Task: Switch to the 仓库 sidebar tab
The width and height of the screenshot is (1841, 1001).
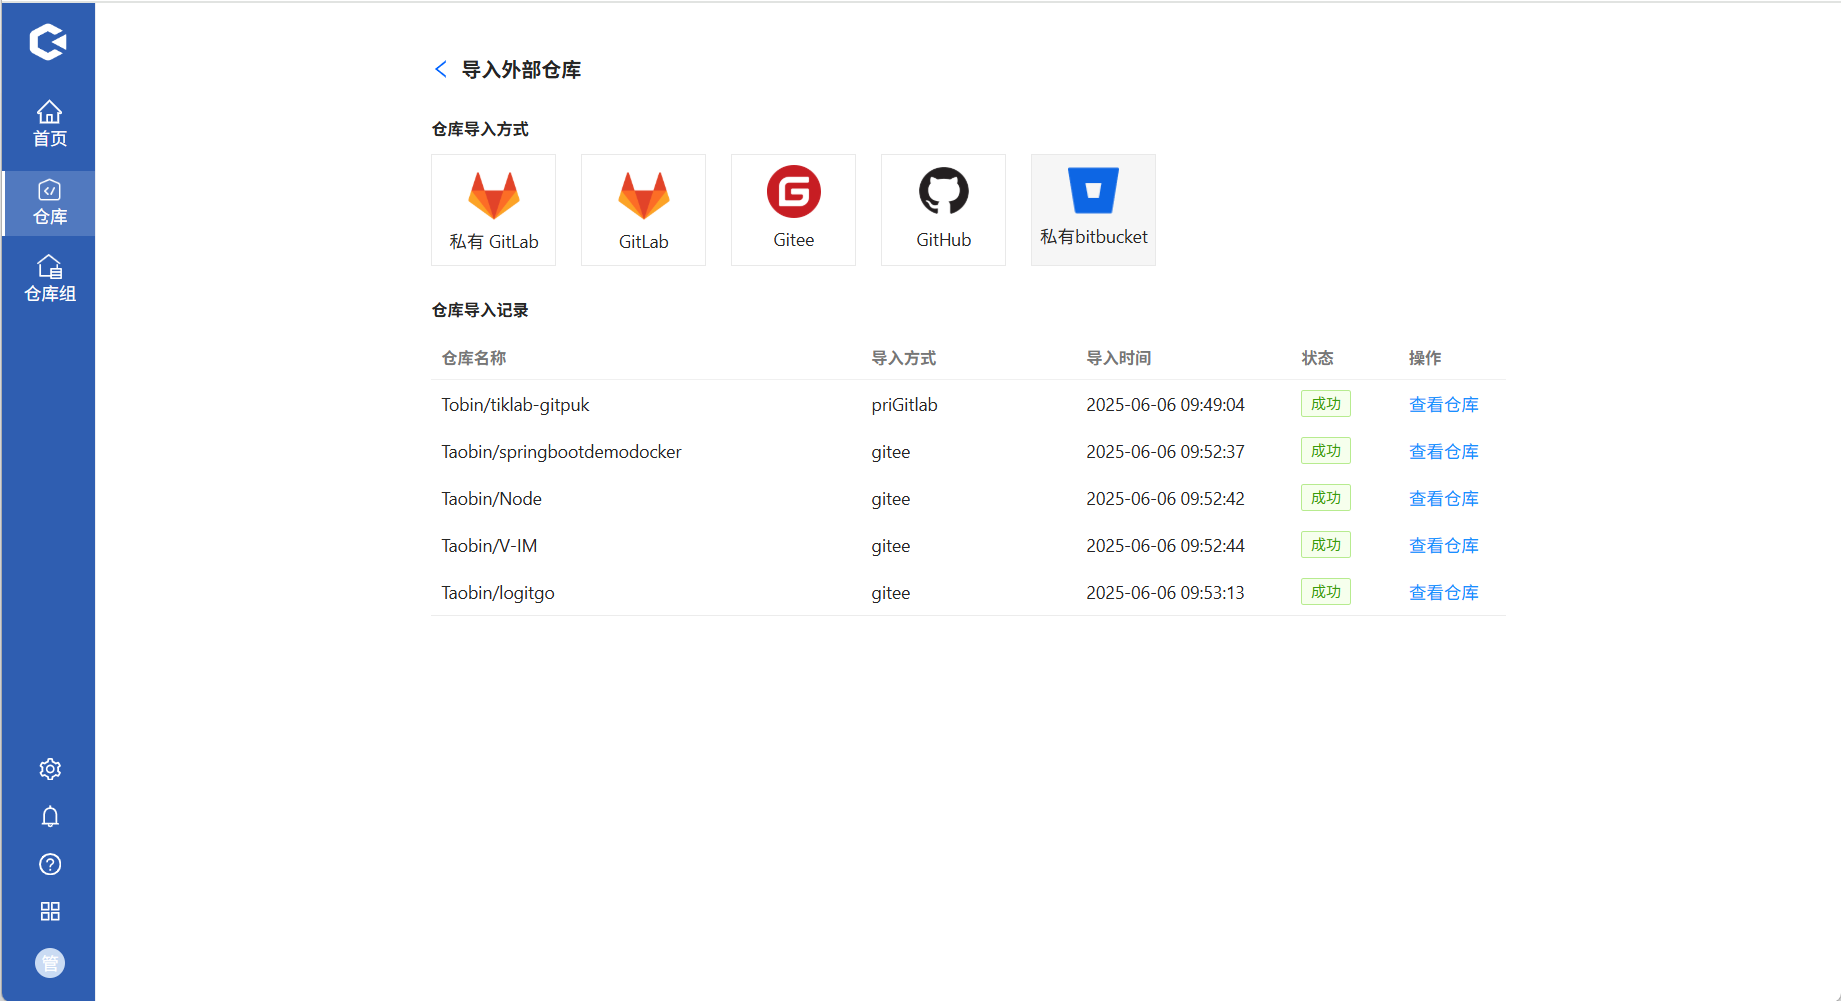Action: point(48,202)
